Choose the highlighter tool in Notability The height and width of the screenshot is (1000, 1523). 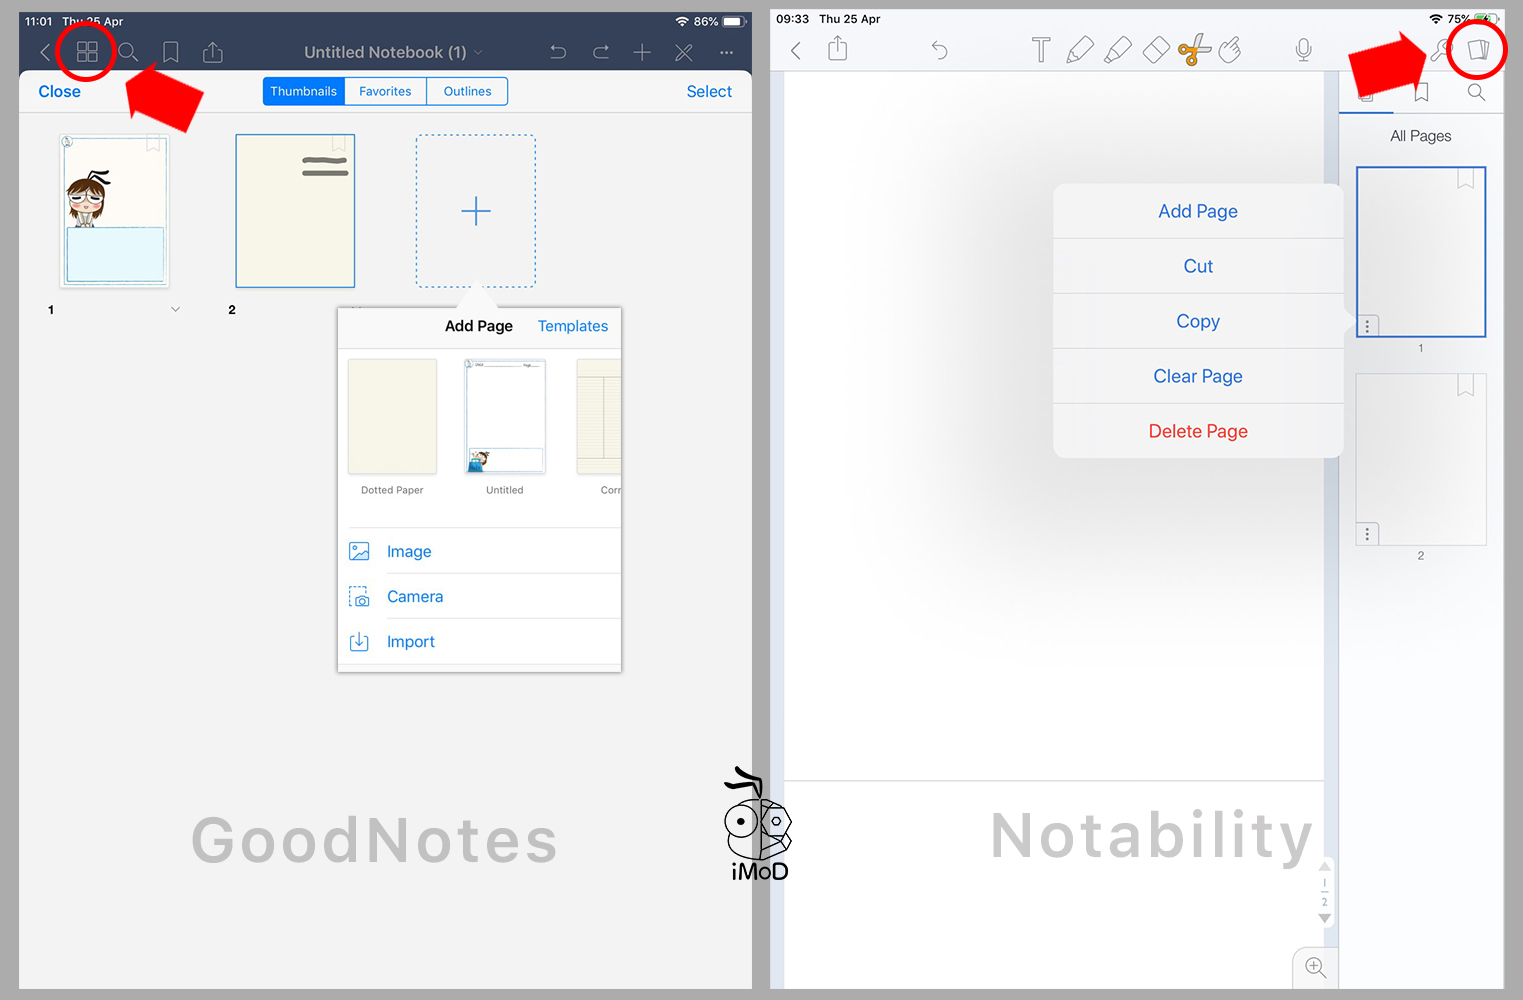click(1118, 50)
